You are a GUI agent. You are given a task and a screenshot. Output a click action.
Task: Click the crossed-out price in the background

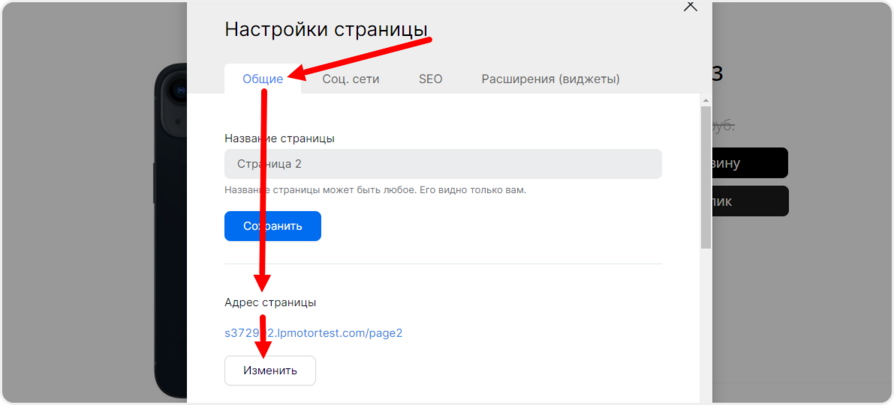click(x=724, y=126)
